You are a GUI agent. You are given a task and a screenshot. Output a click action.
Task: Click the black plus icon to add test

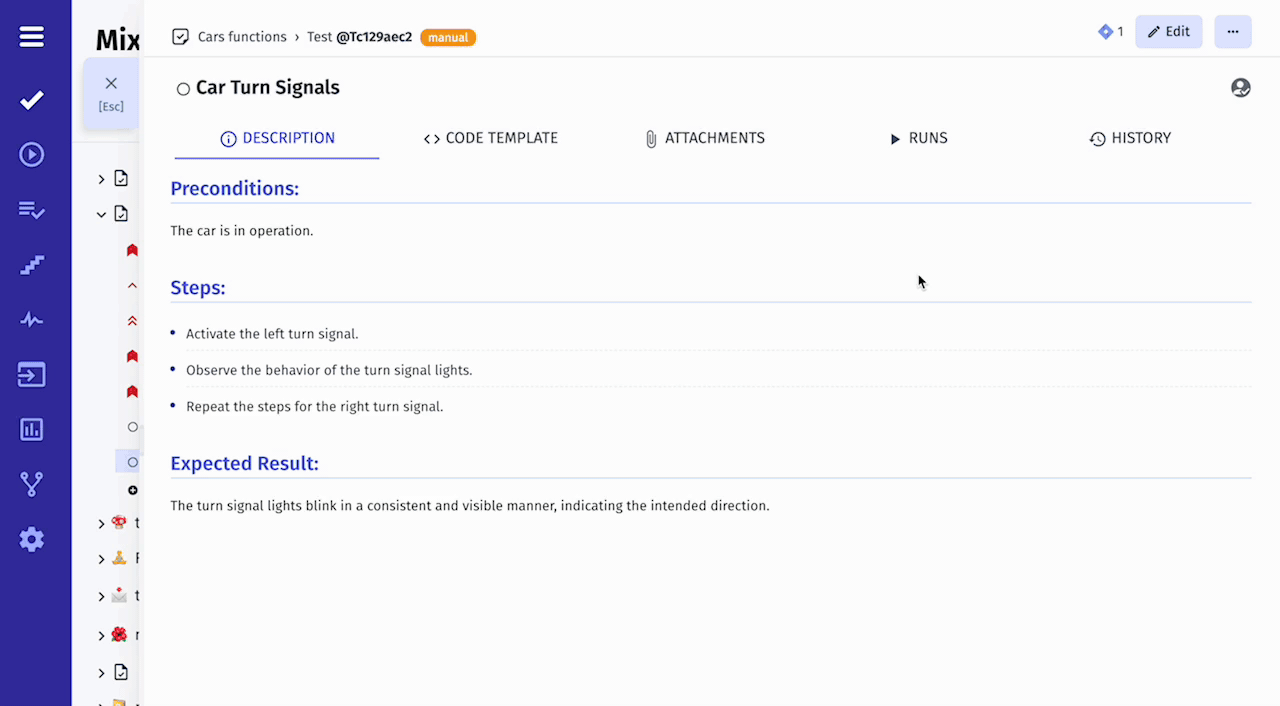pos(132,490)
